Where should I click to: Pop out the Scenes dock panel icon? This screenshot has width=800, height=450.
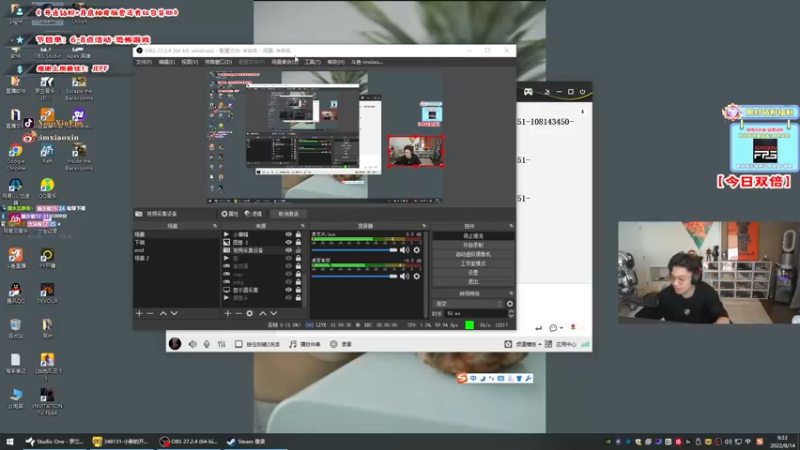click(215, 226)
